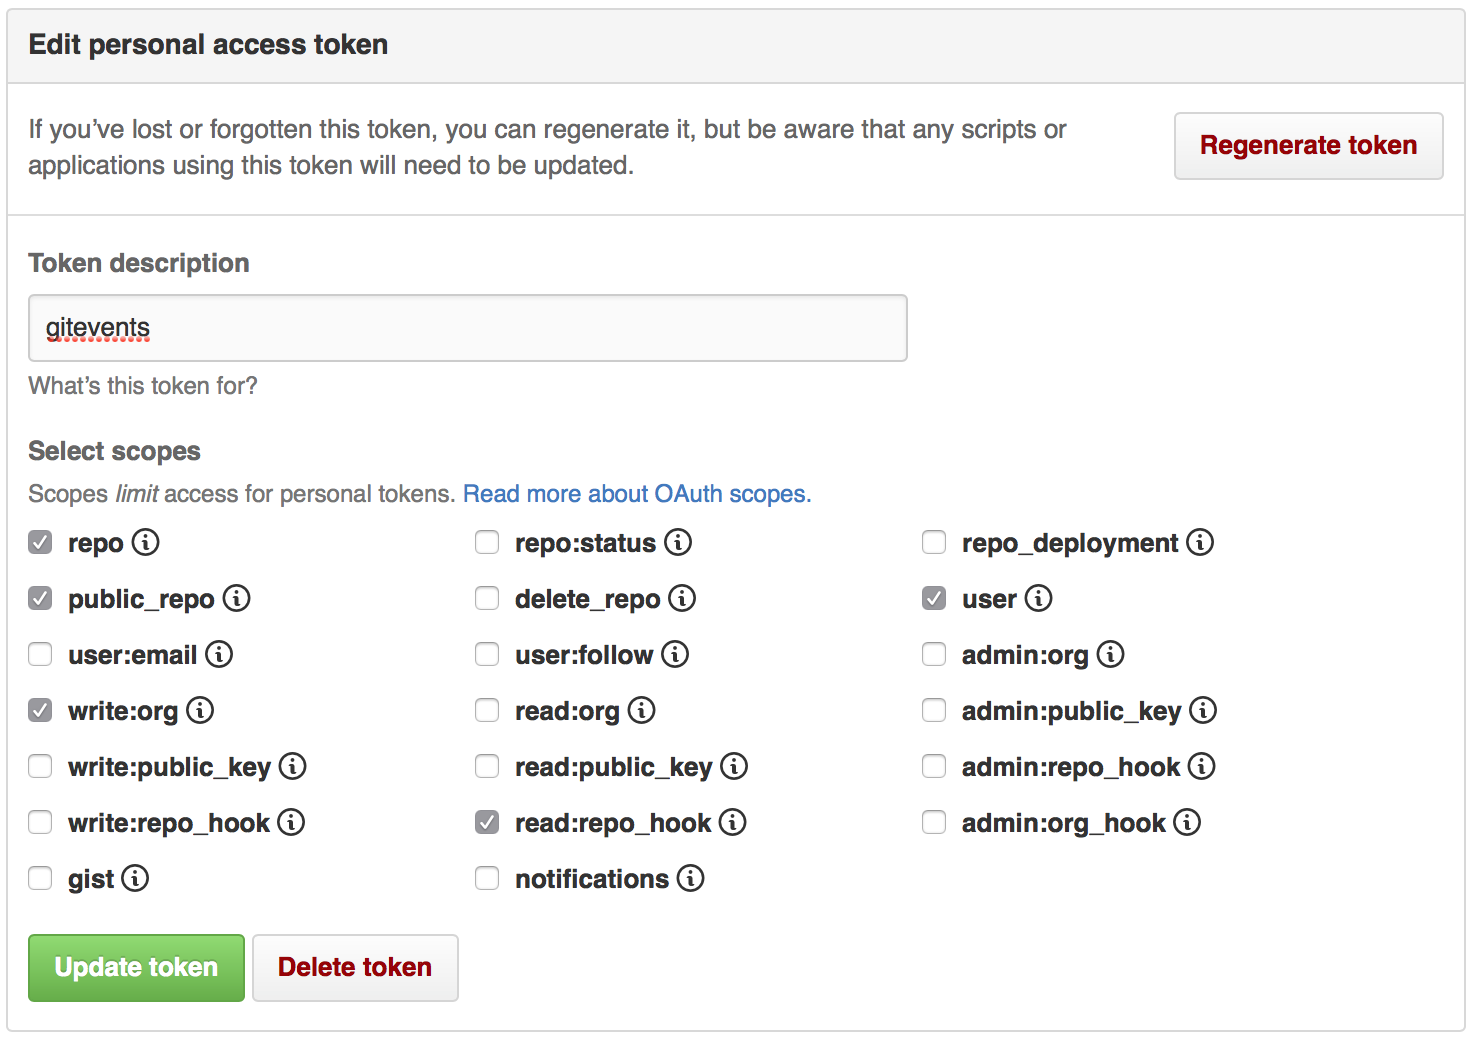Image resolution: width=1474 pixels, height=1038 pixels.
Task: Open info icon beside gist scope
Action: (x=135, y=878)
